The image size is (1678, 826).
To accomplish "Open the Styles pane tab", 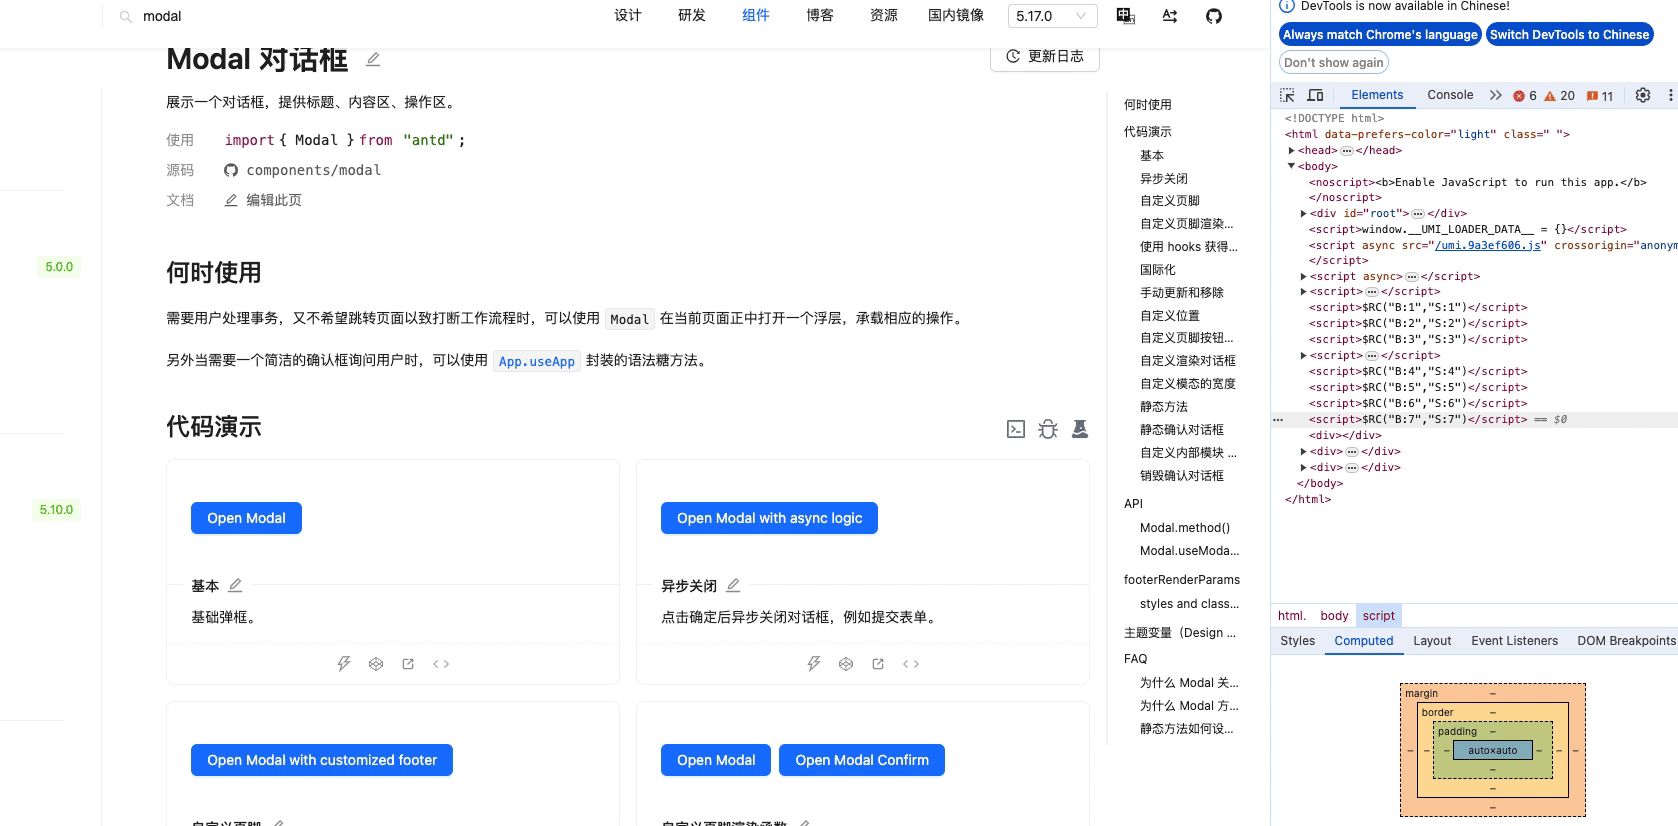I will tap(1298, 641).
